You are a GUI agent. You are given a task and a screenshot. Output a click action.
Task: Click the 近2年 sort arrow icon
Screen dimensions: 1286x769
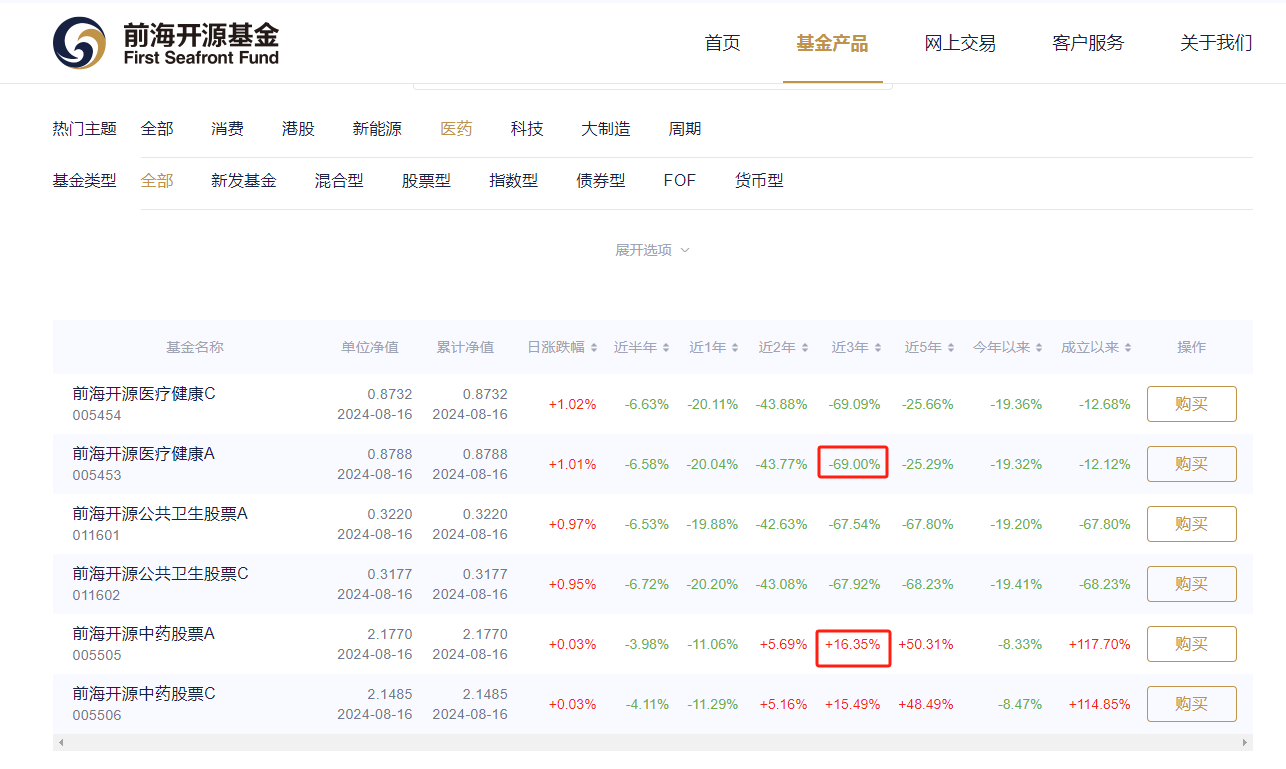pos(804,347)
